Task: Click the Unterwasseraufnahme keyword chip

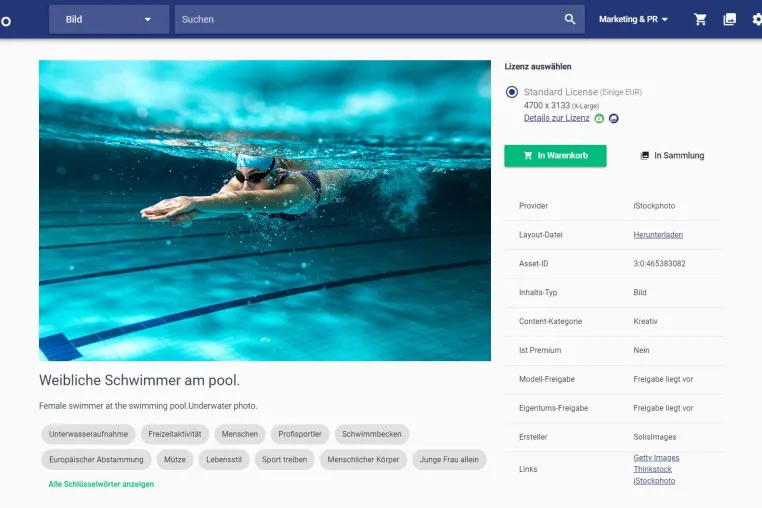Action: pos(88,434)
